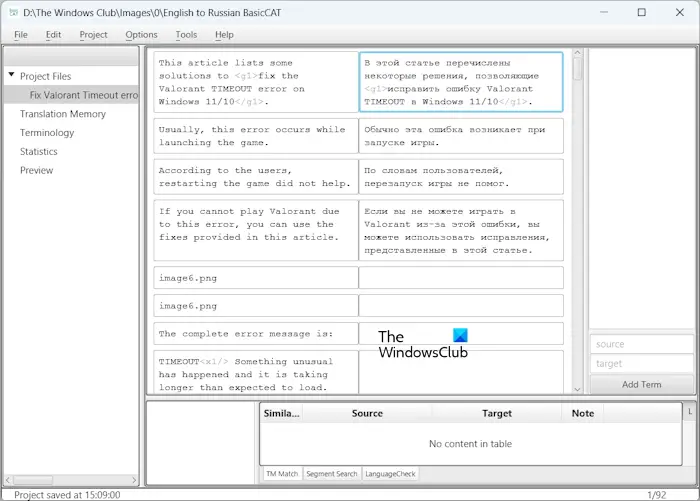The image size is (700, 501).
Task: Select source segment 'This article lists some solutions'
Action: [256, 82]
